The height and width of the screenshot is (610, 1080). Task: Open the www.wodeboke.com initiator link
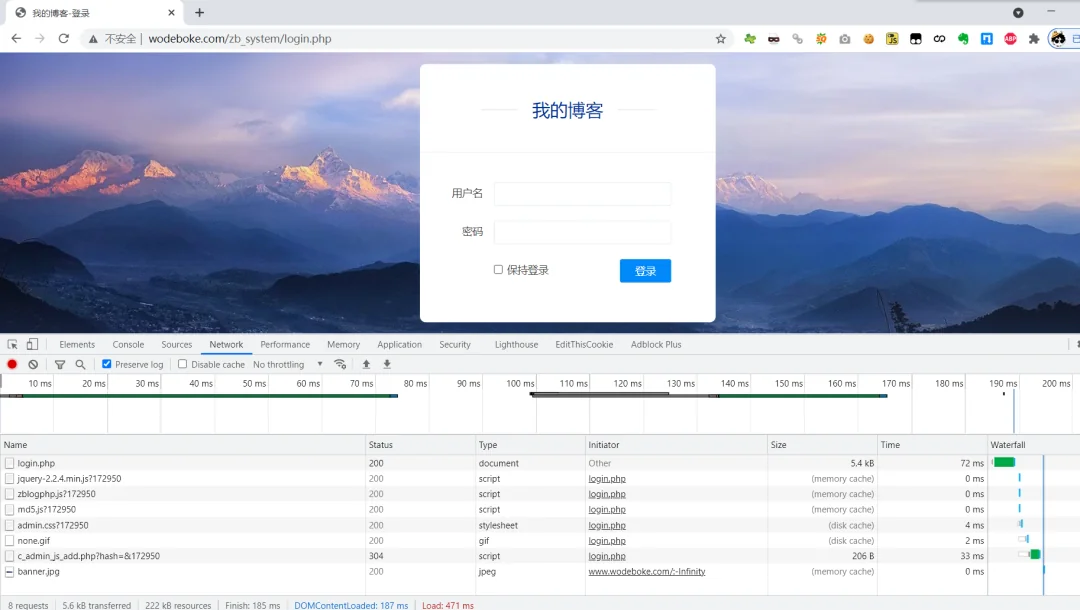(647, 571)
